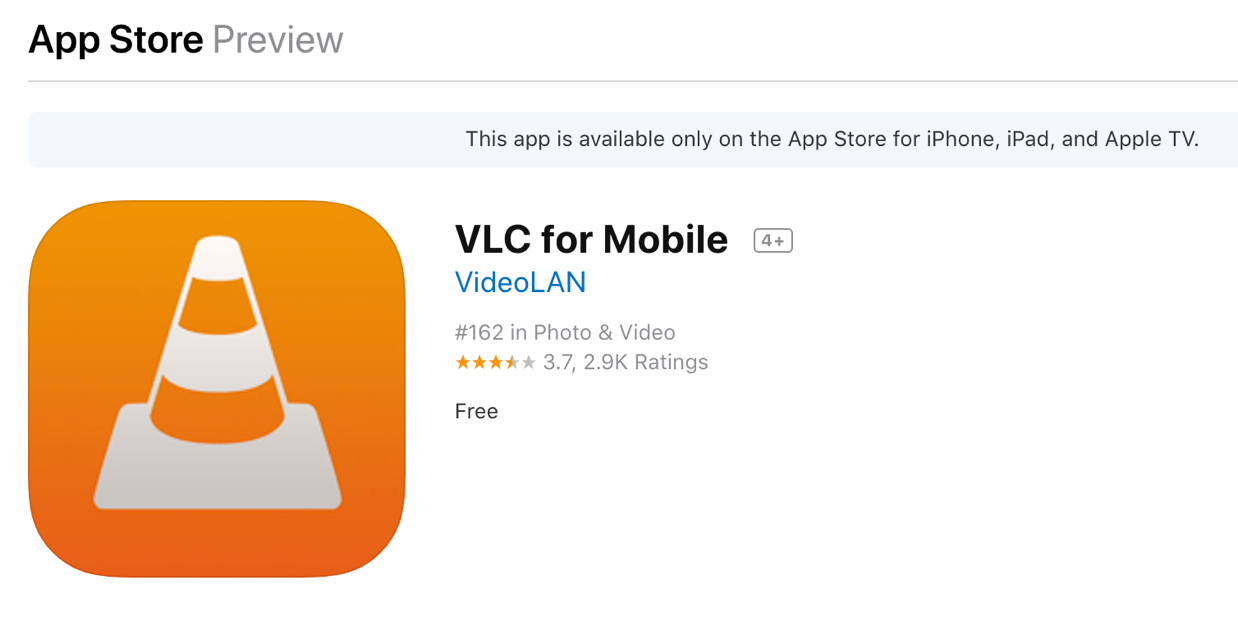This screenshot has width=1238, height=617.
Task: Click the 3.7, 2.9K Ratings text
Action: [625, 362]
